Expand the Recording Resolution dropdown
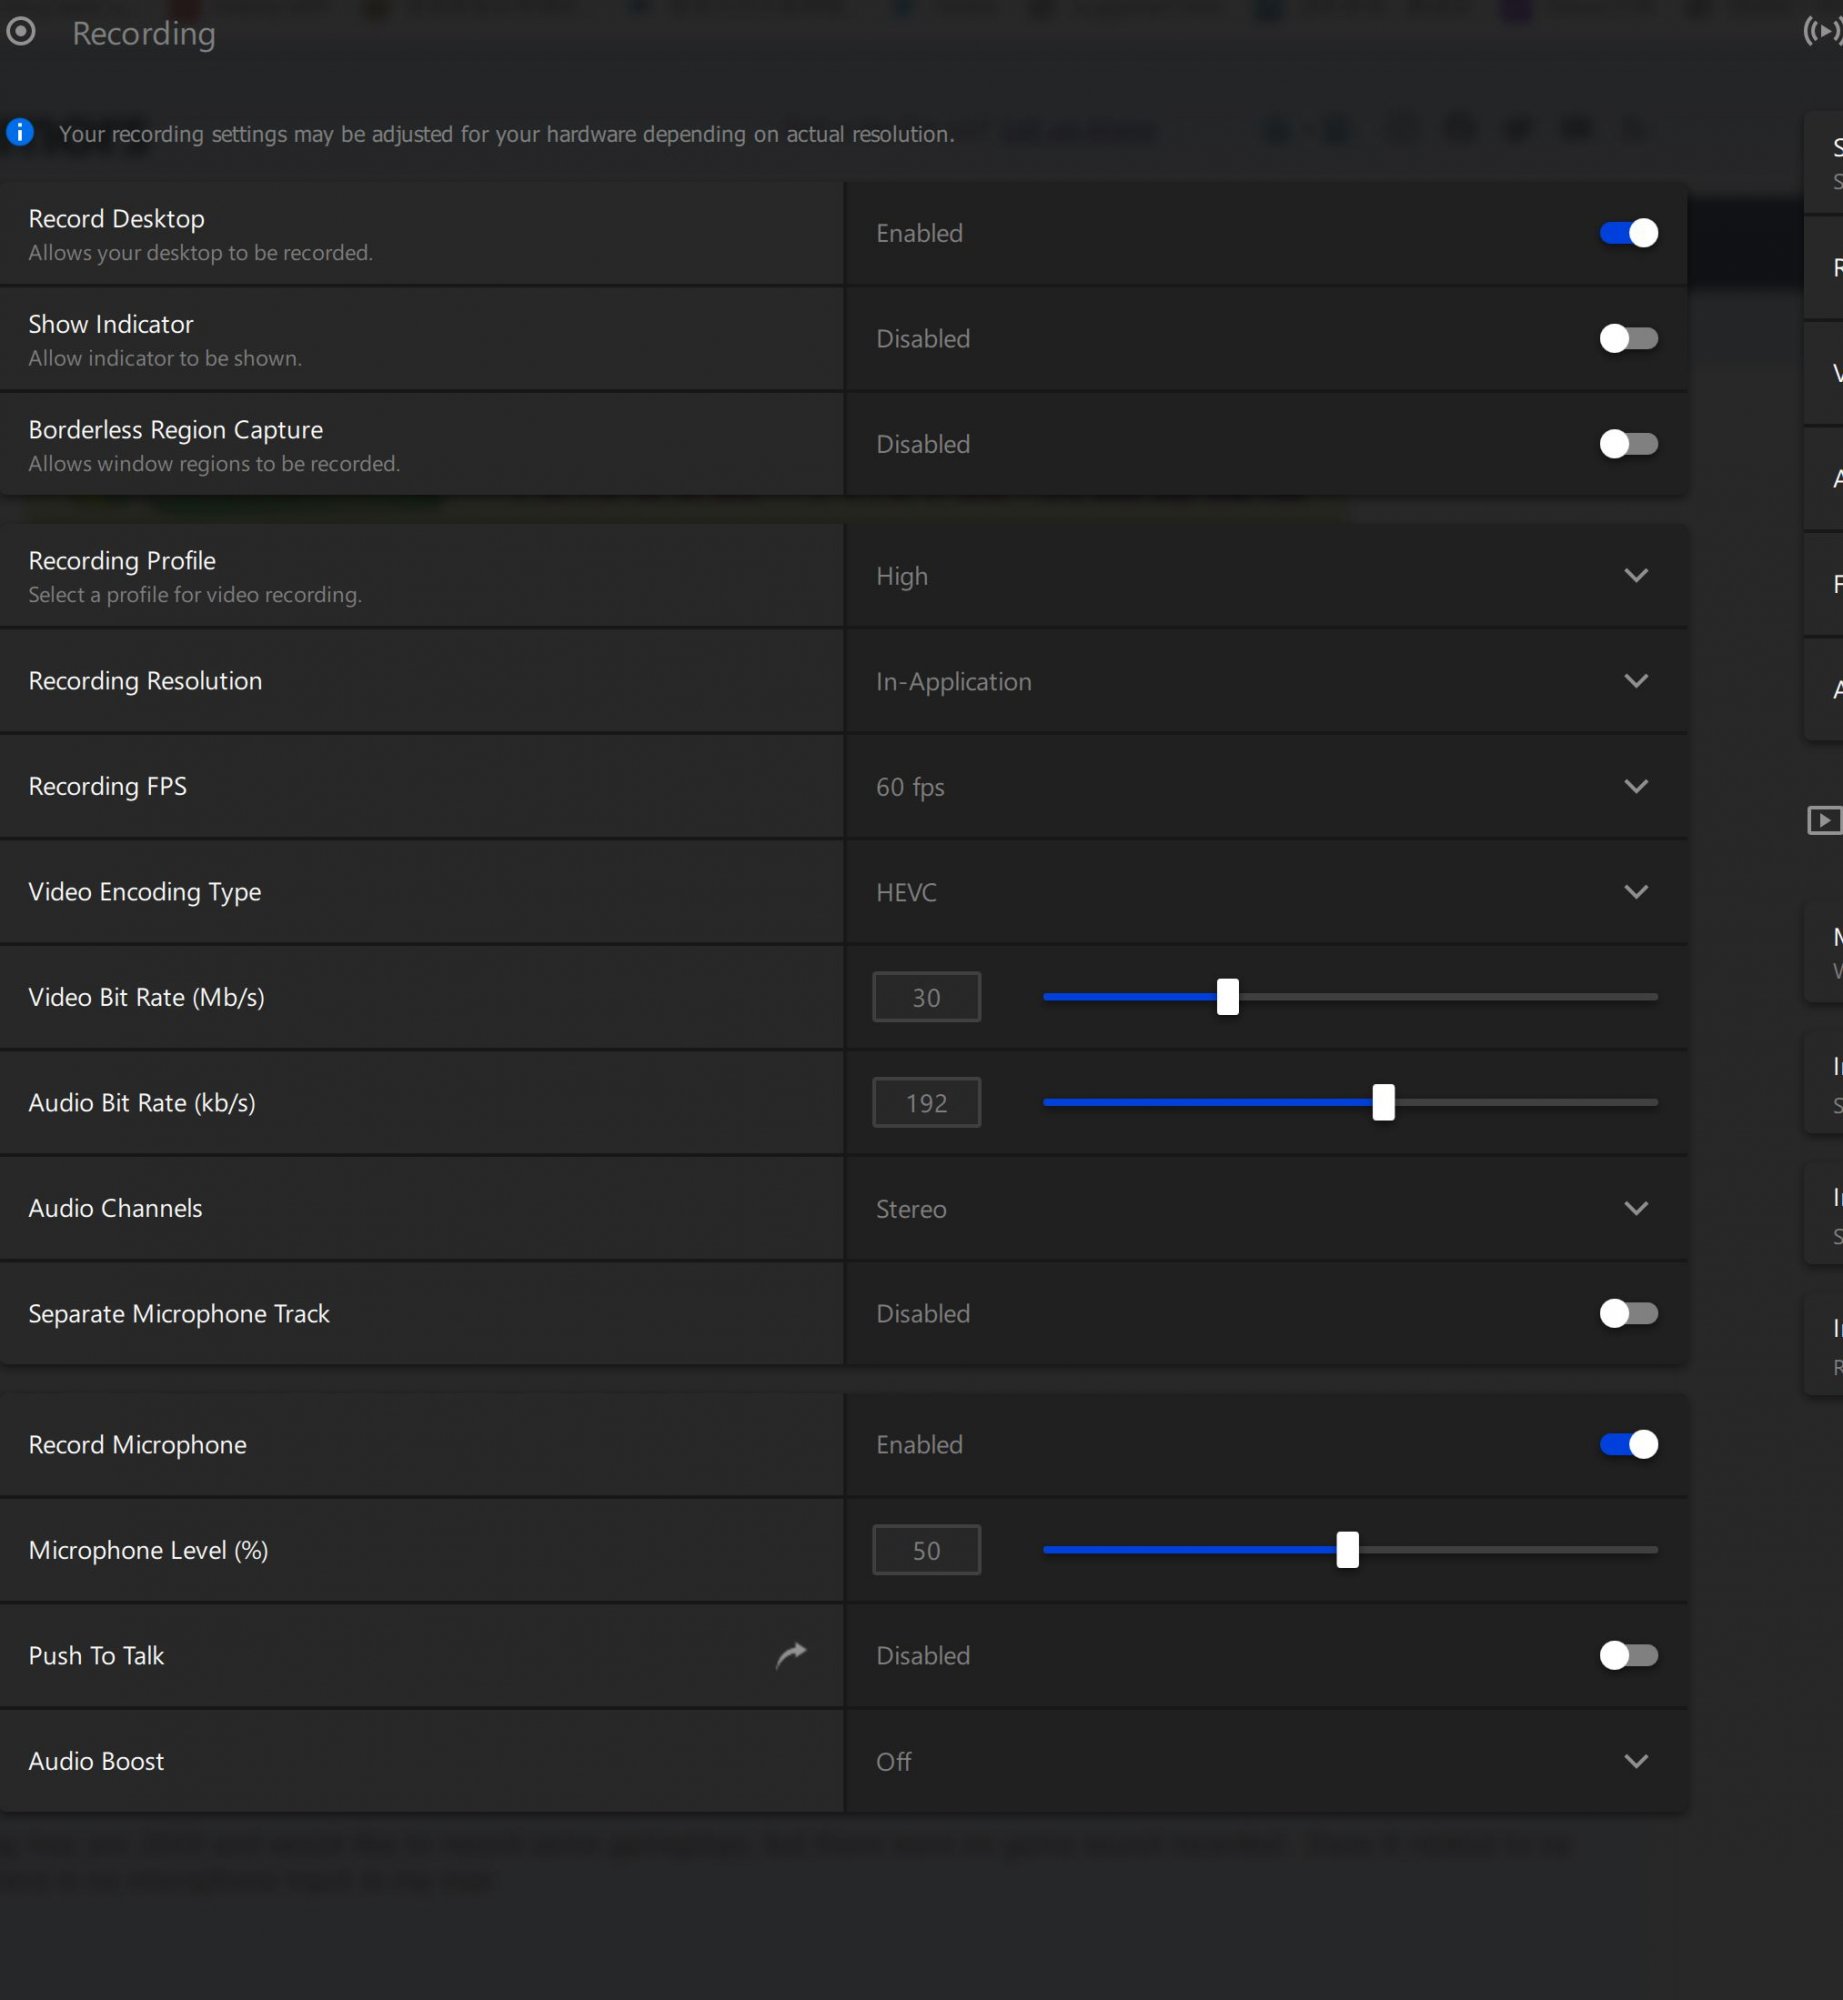The image size is (1843, 2000). click(1265, 681)
